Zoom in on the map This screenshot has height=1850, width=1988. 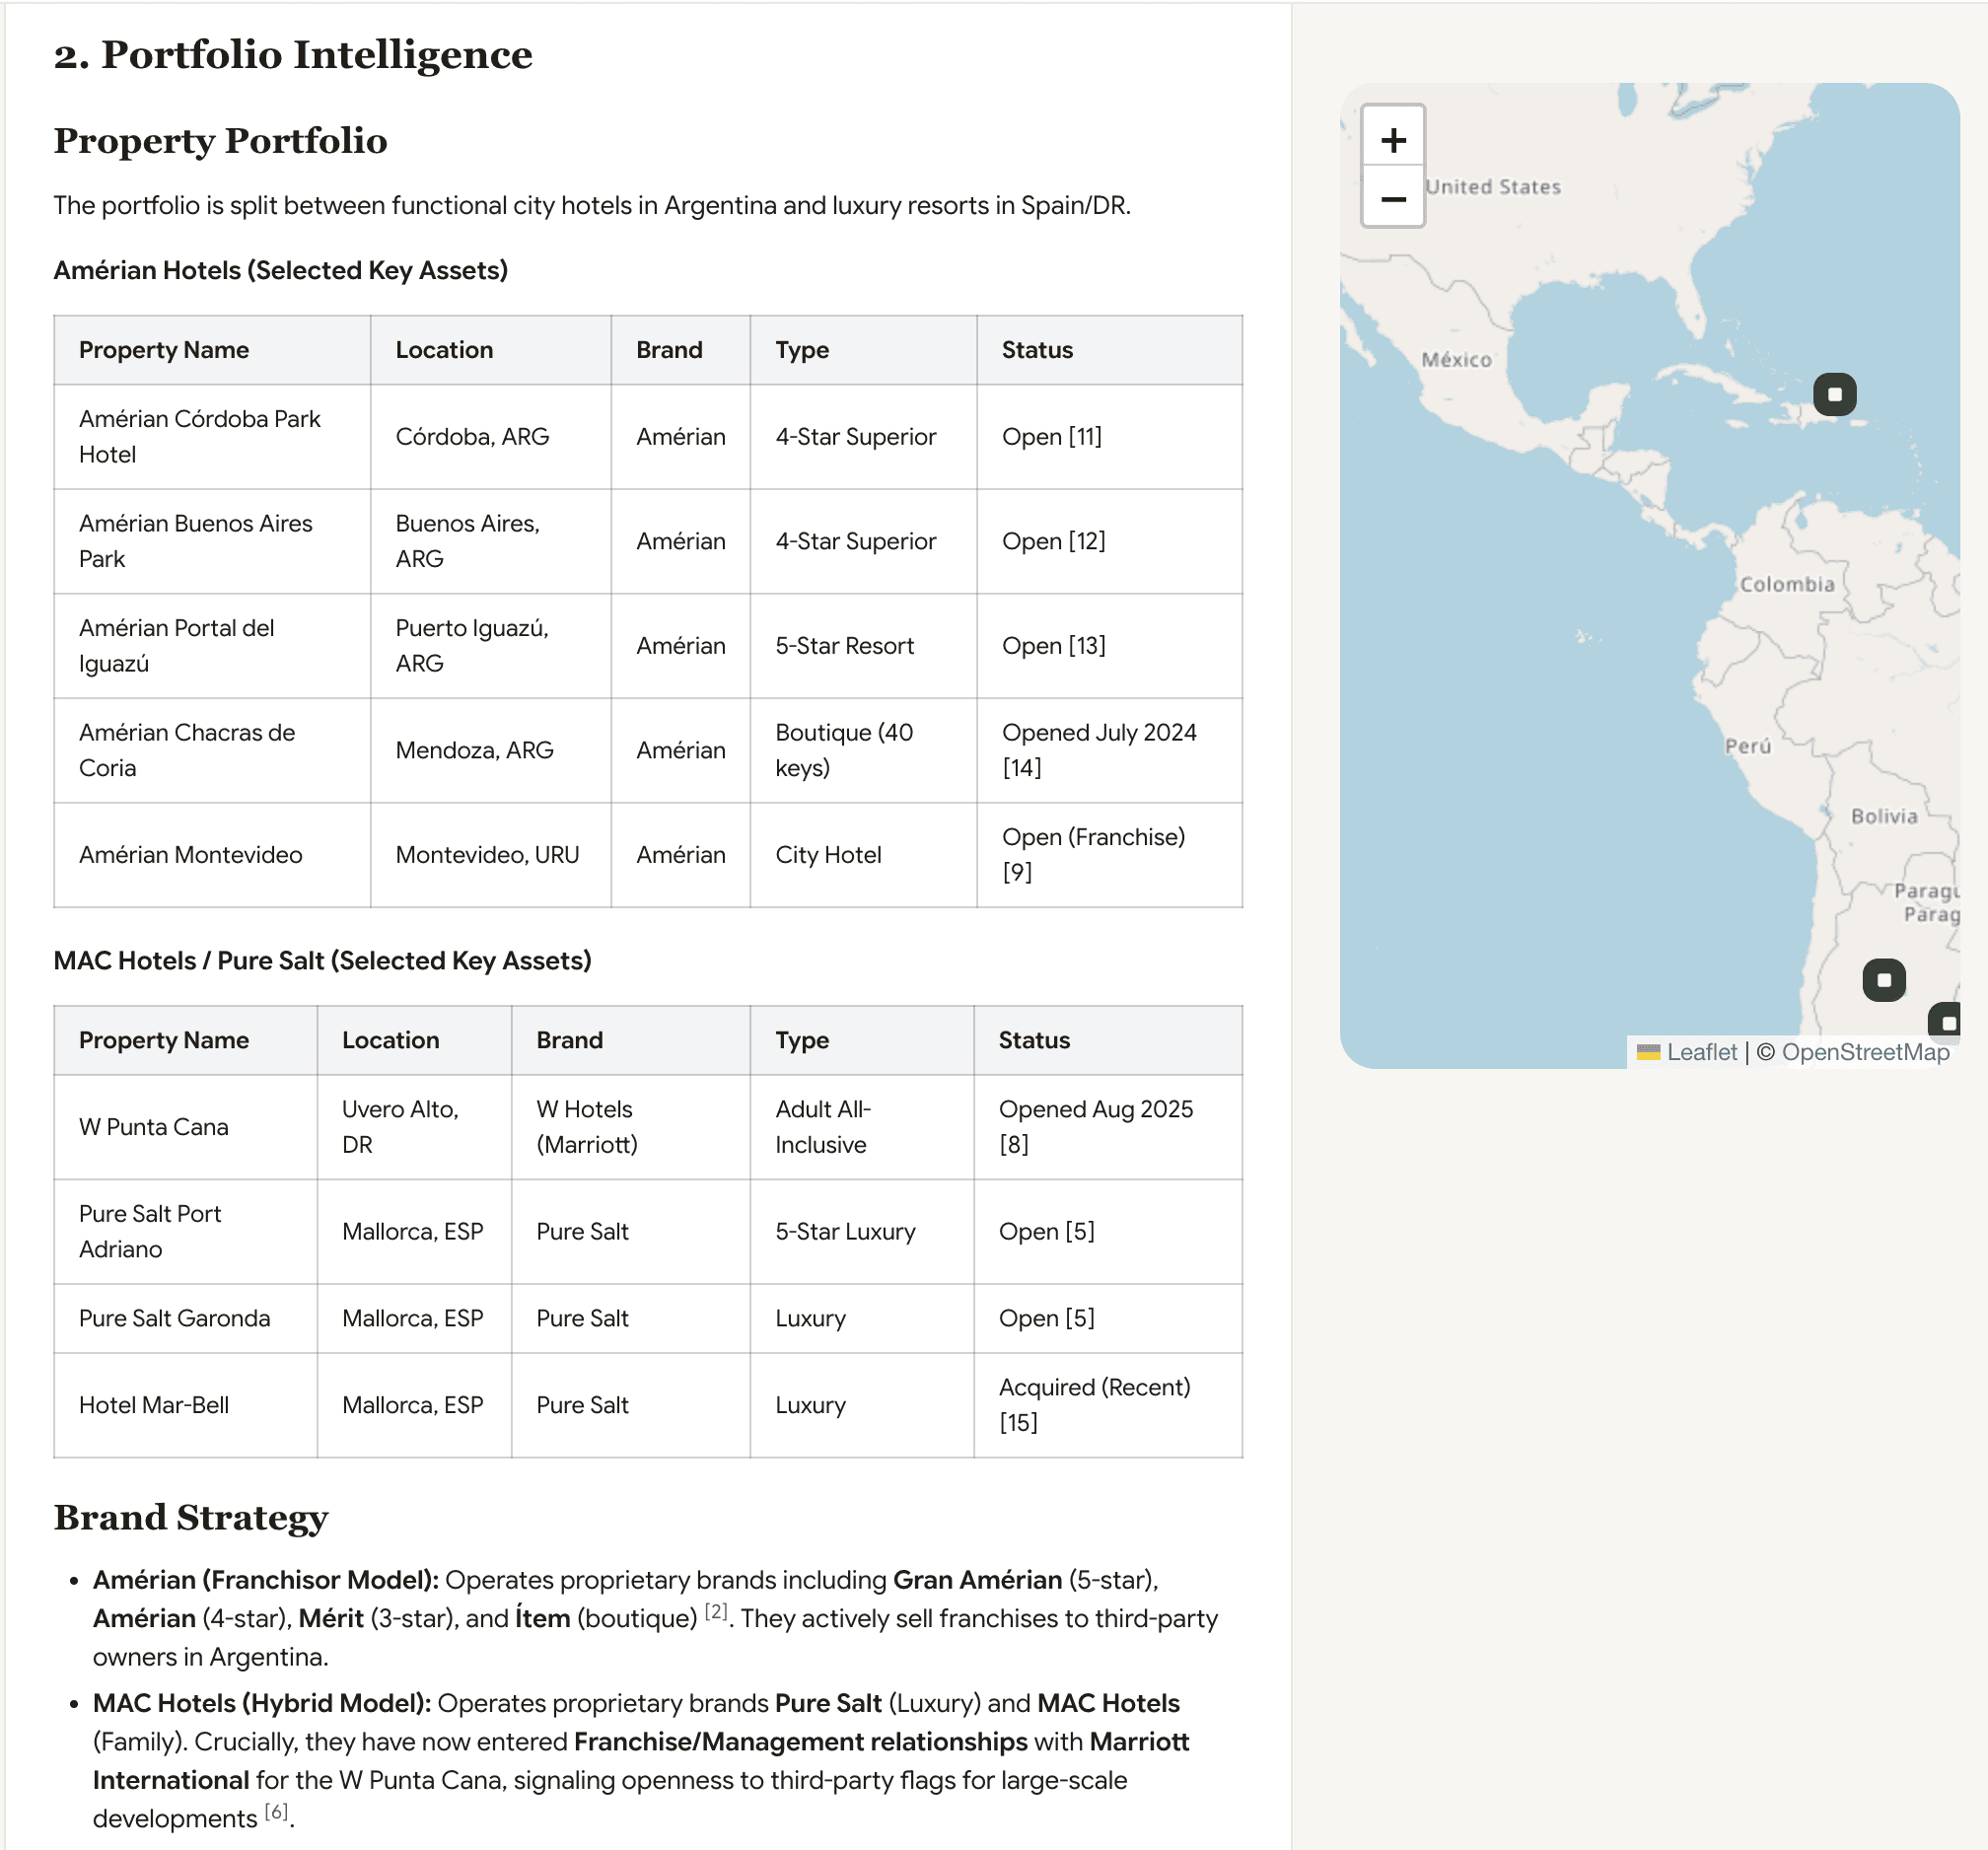(1393, 139)
